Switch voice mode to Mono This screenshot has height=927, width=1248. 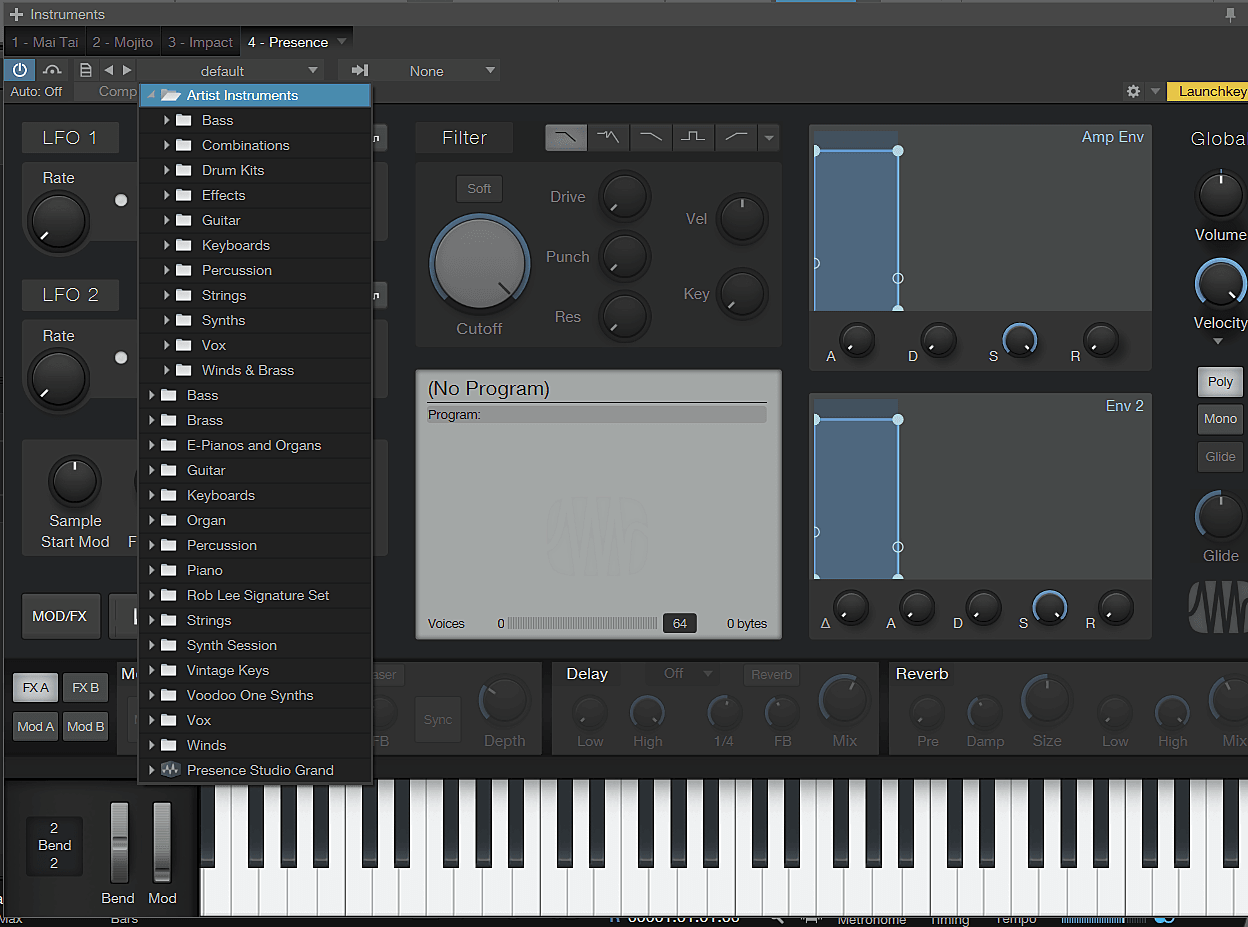point(1220,419)
